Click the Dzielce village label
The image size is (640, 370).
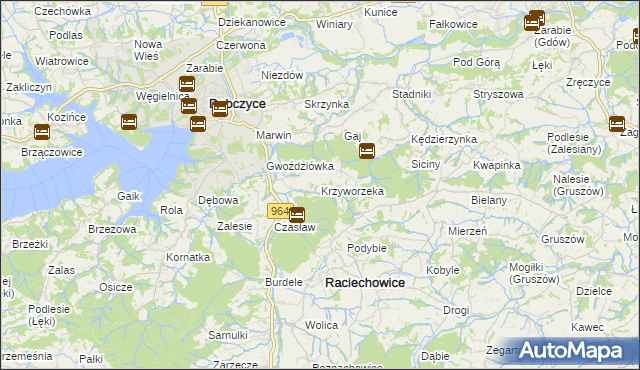click(594, 292)
